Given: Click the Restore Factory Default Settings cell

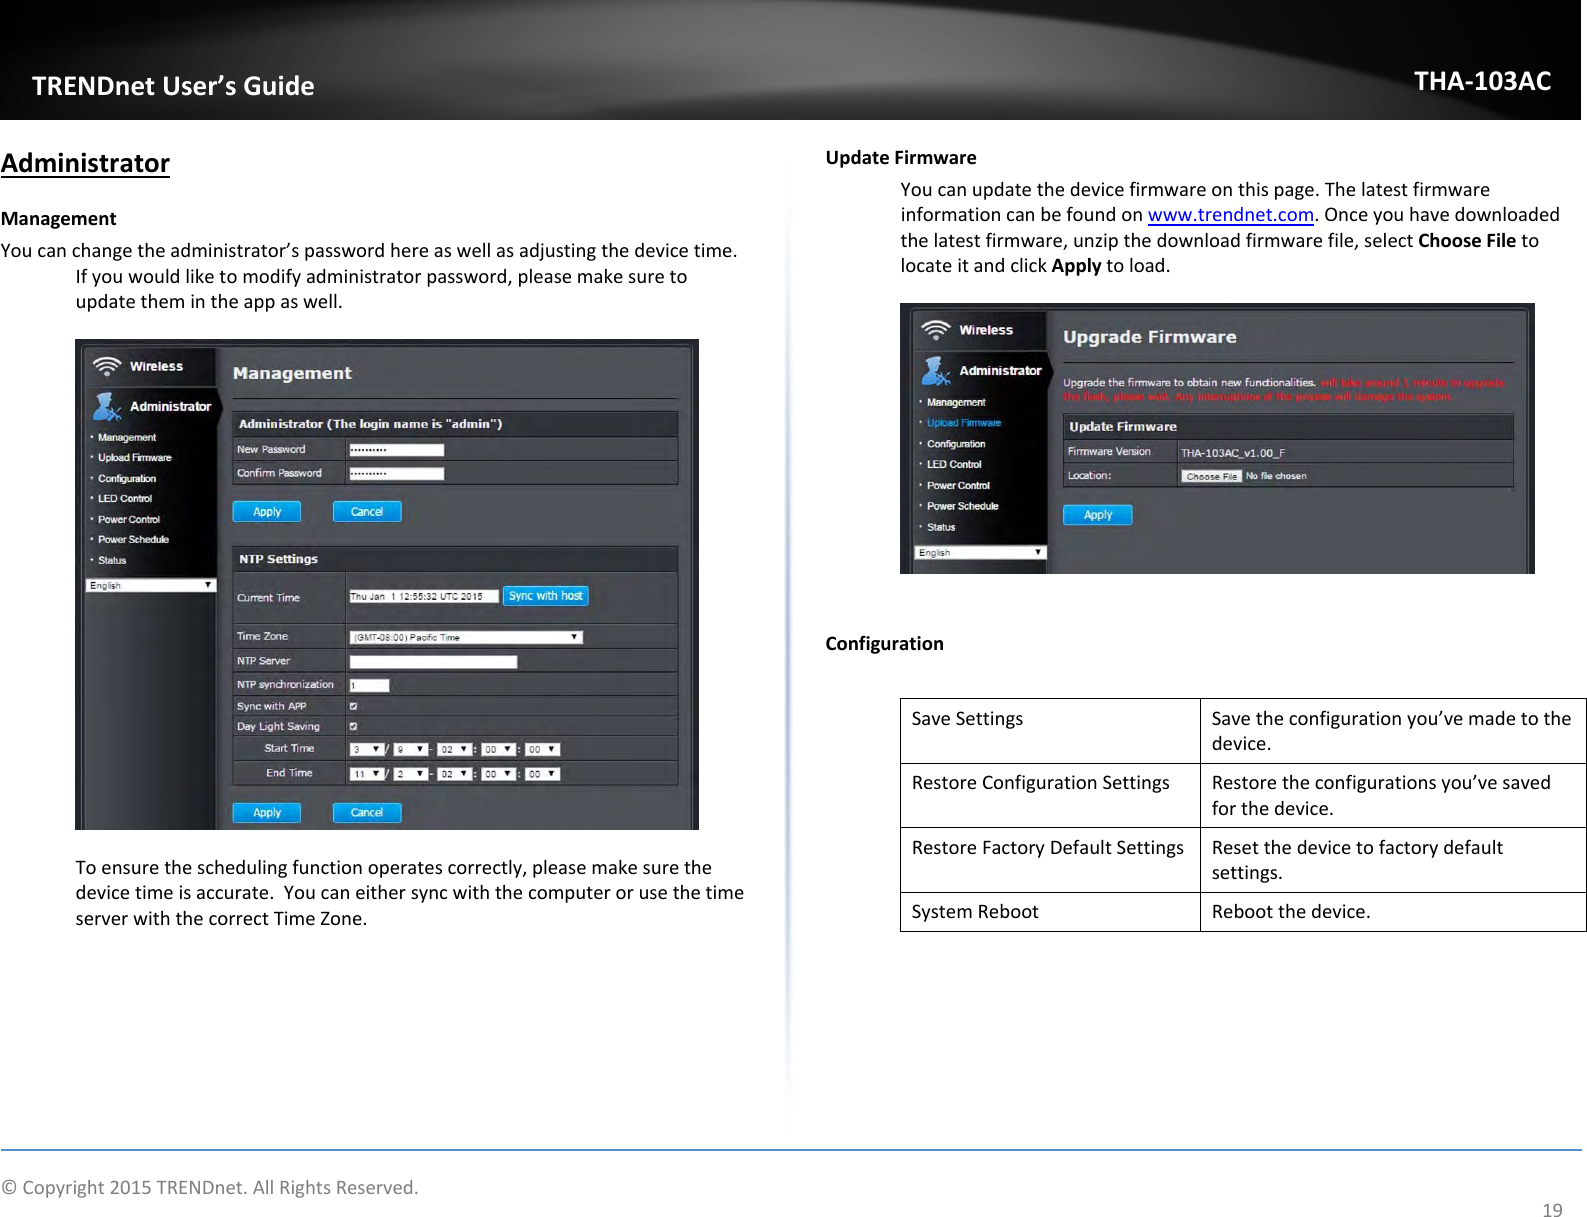Looking at the screenshot, I should coord(1050,860).
